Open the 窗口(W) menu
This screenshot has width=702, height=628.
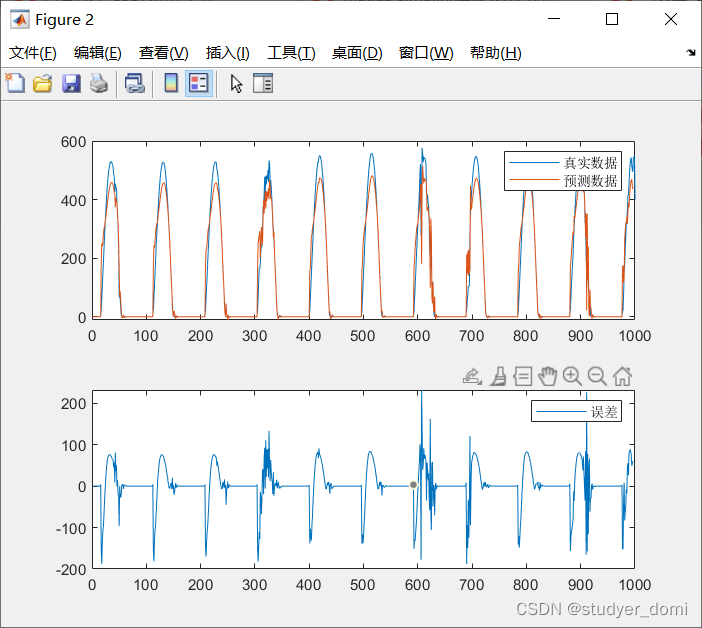coord(426,53)
